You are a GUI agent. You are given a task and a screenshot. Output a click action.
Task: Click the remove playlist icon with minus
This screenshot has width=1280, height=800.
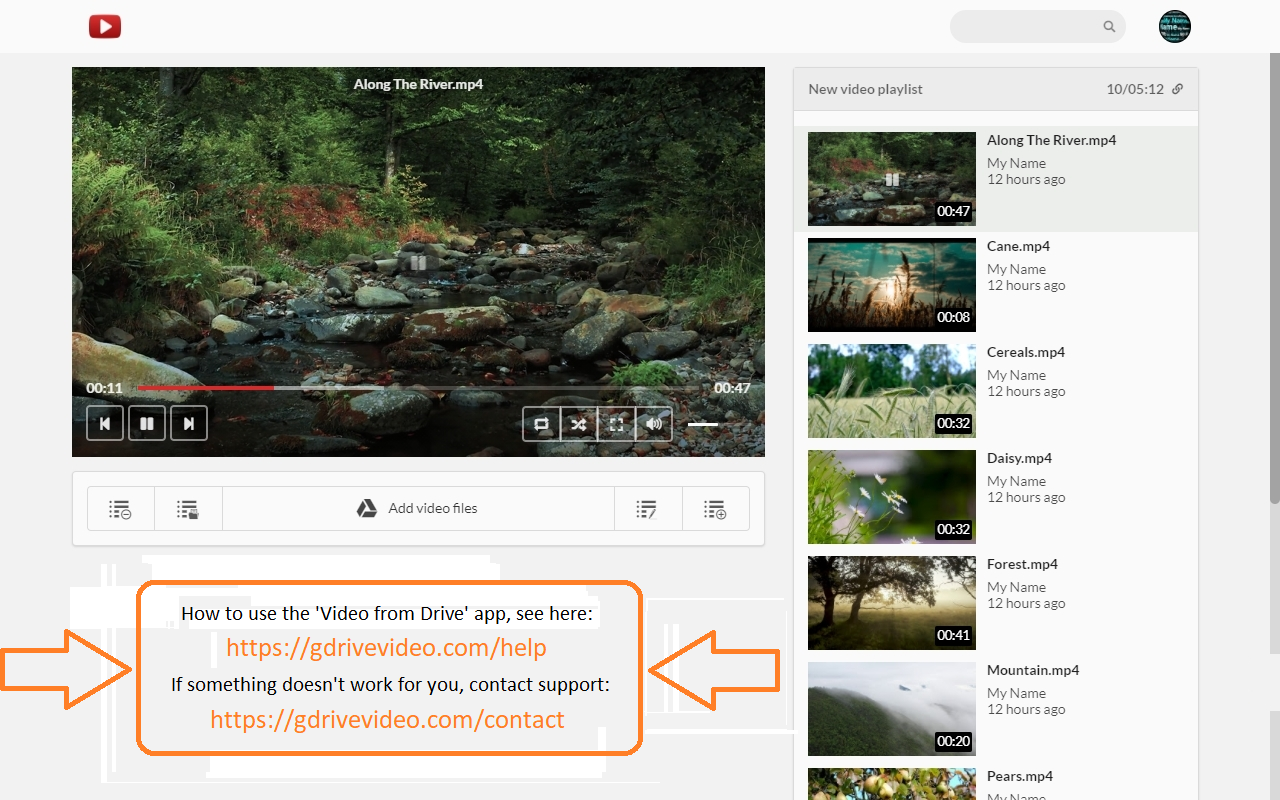(x=121, y=509)
